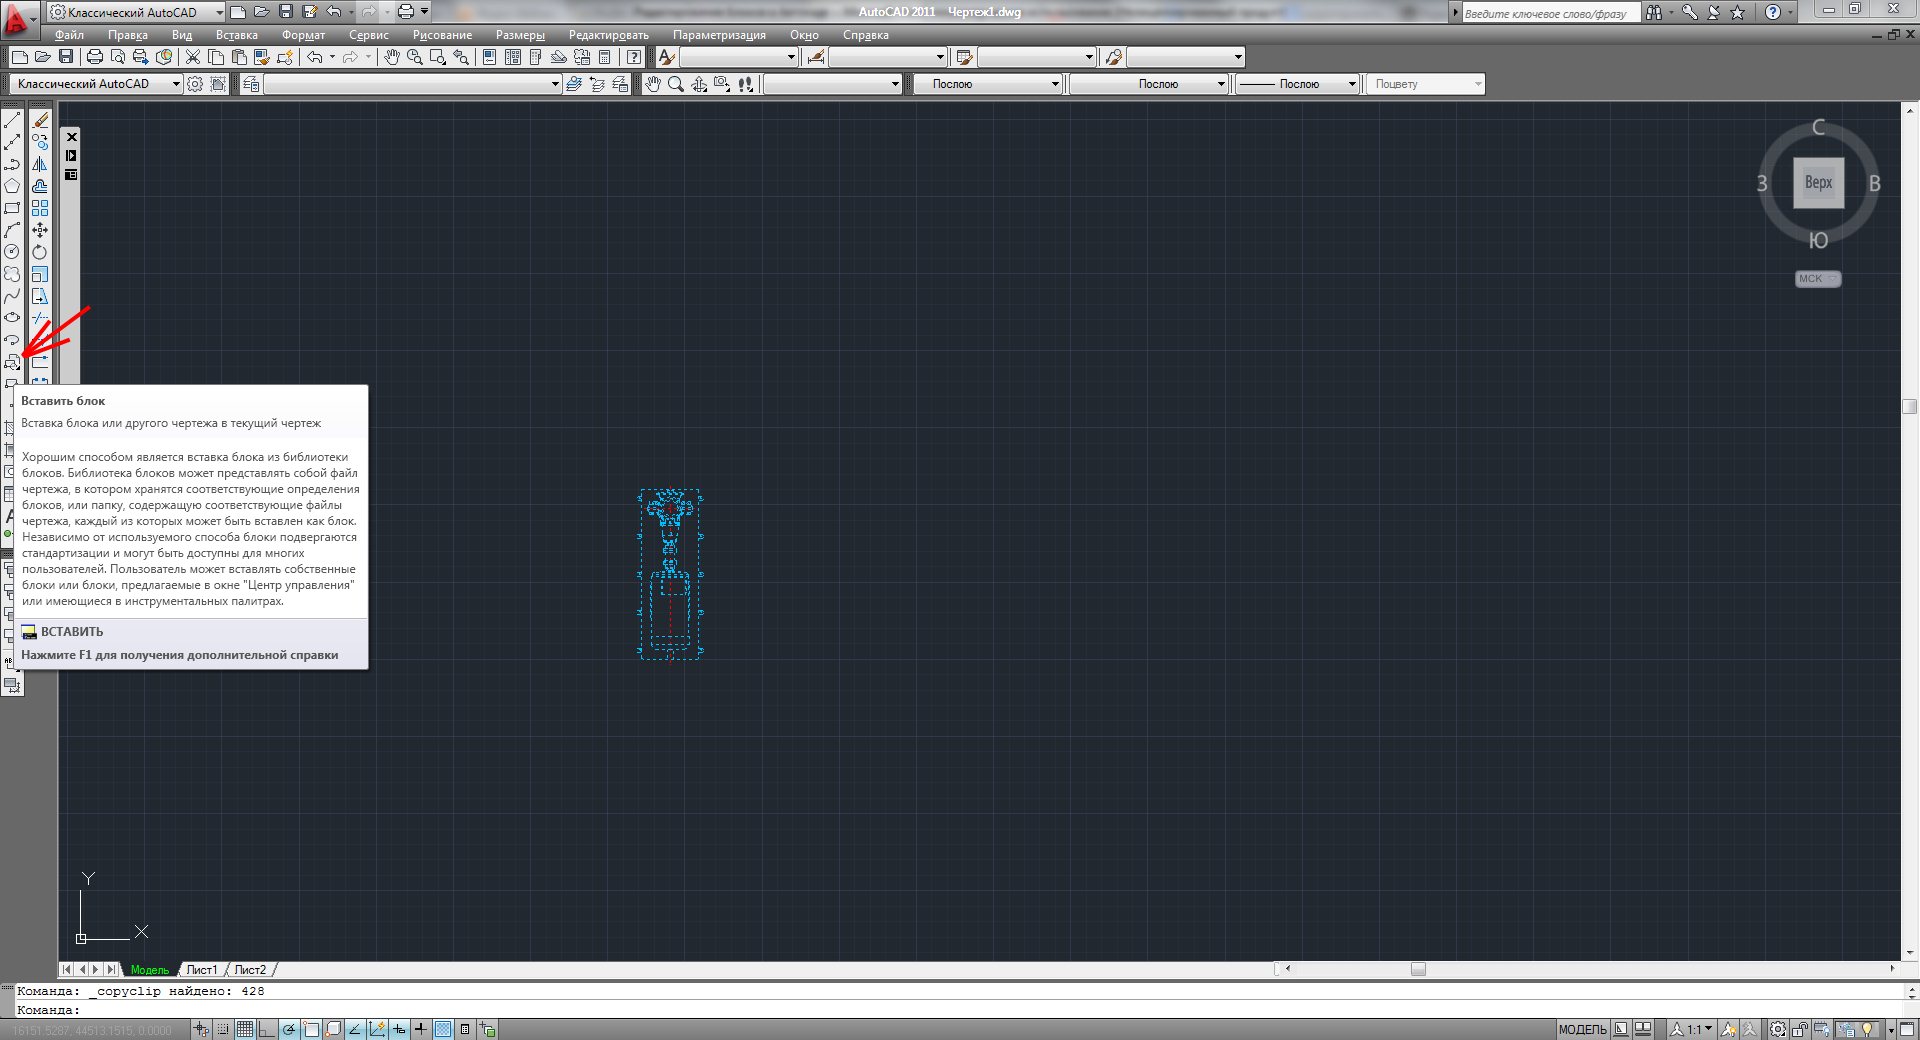Open the workspace dropdown in title bar

(x=136, y=12)
